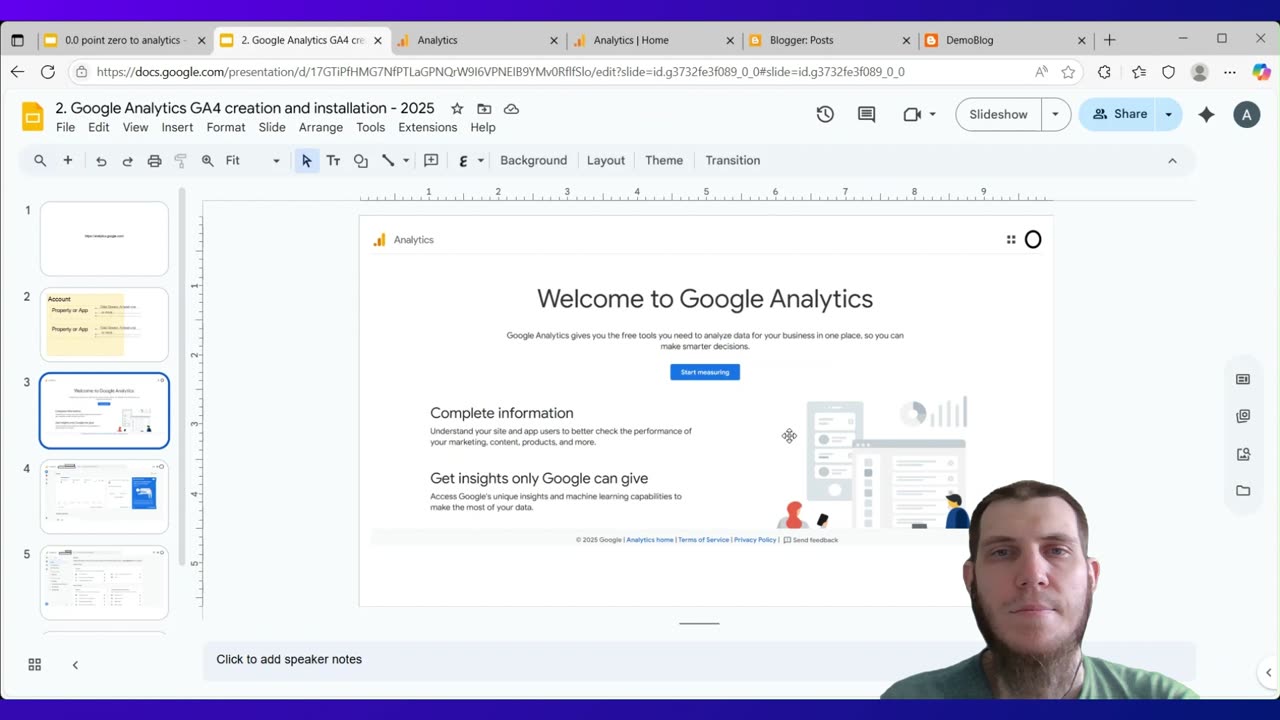Select slide 4 thumbnail
The image size is (1280, 720).
pyautogui.click(x=104, y=496)
